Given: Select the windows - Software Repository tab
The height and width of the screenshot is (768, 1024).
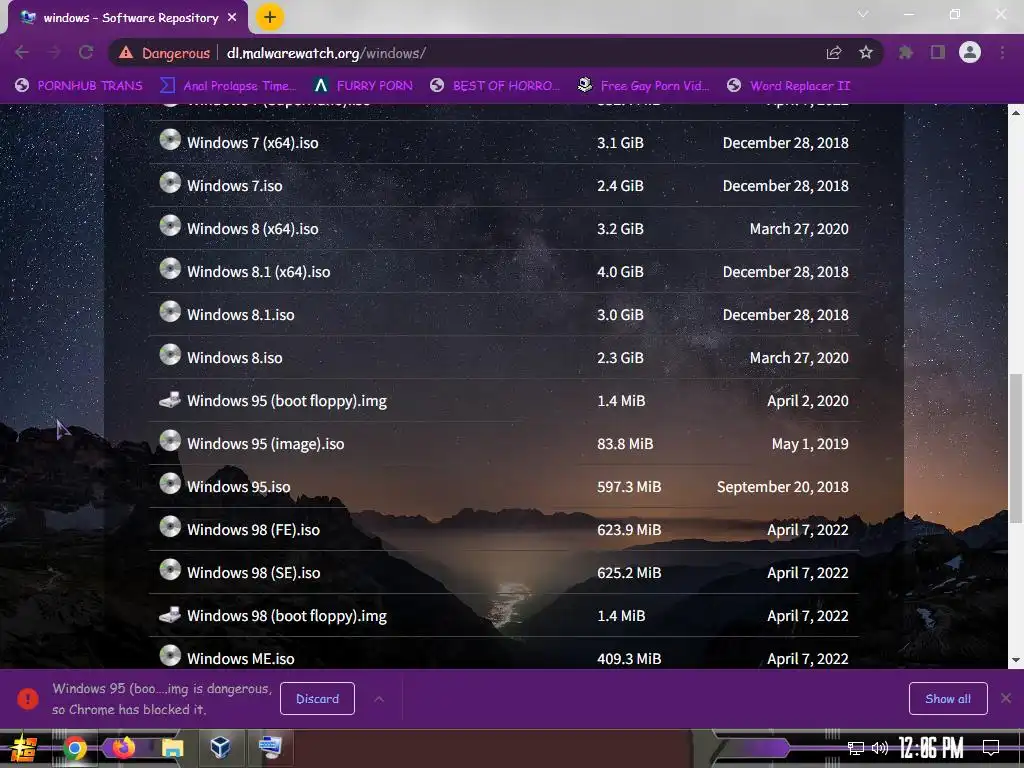Looking at the screenshot, I should point(128,18).
